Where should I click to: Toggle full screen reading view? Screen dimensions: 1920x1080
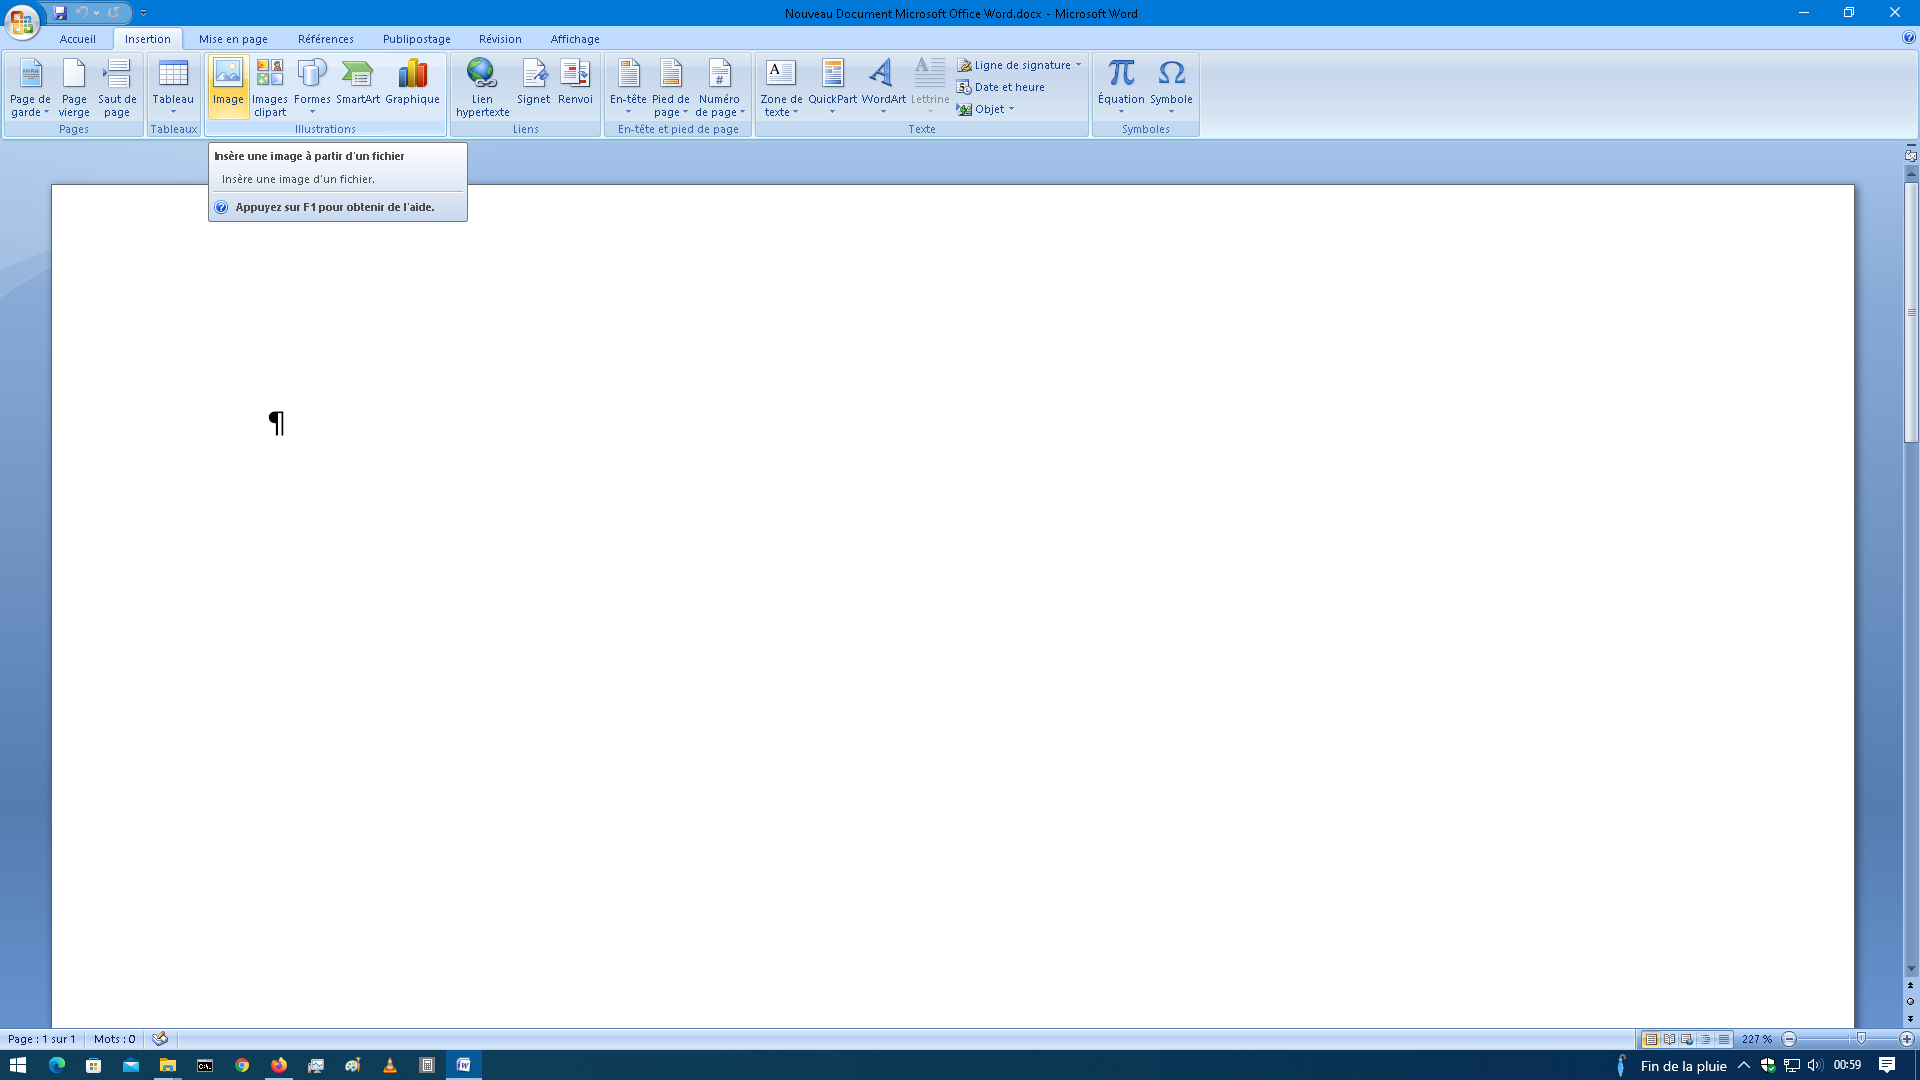(x=1669, y=1039)
